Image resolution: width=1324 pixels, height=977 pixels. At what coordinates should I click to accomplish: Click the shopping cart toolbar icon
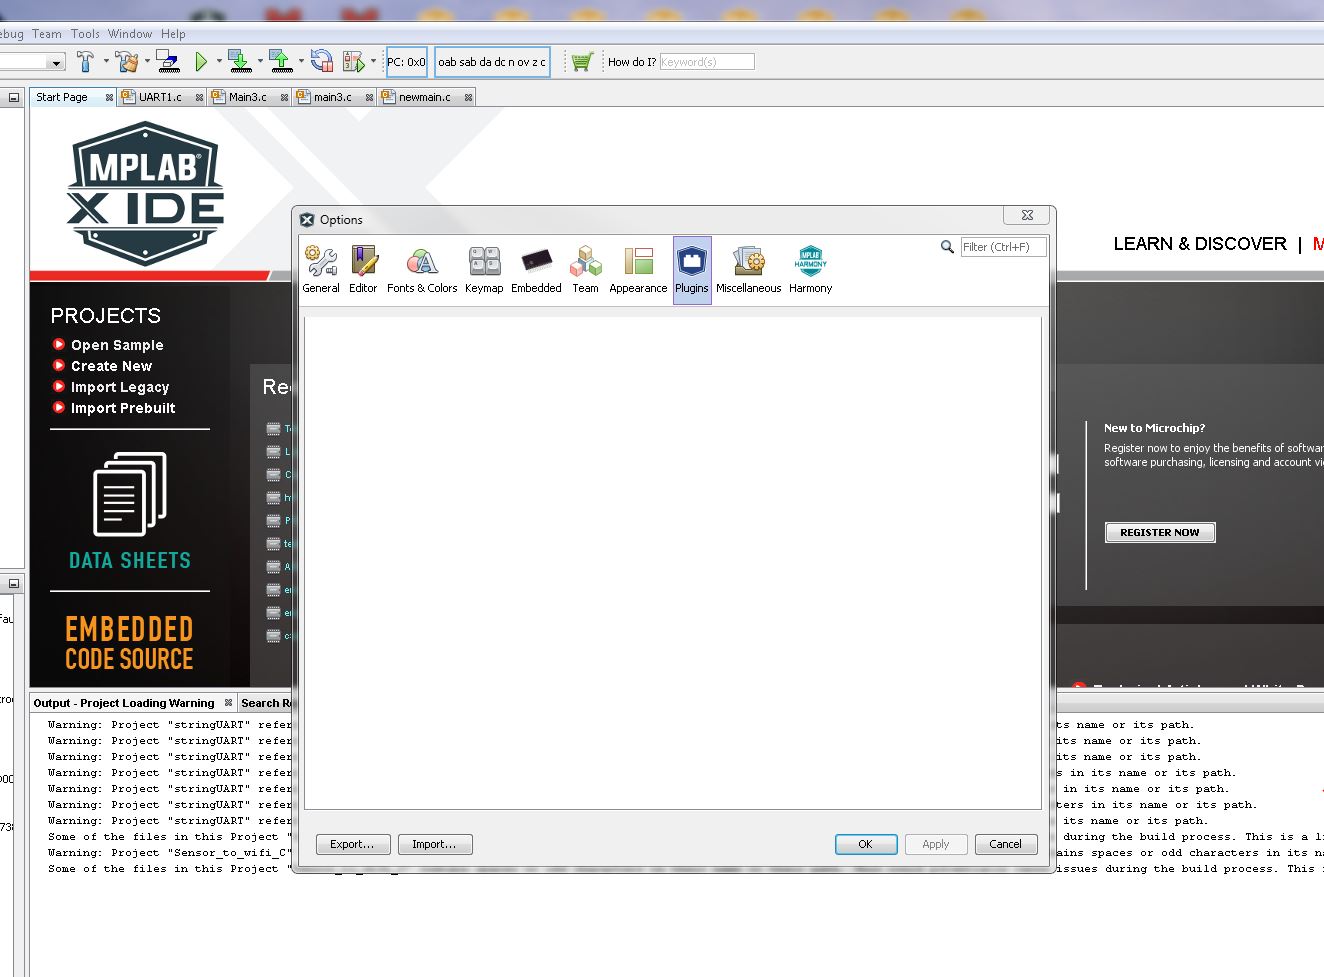click(x=582, y=62)
